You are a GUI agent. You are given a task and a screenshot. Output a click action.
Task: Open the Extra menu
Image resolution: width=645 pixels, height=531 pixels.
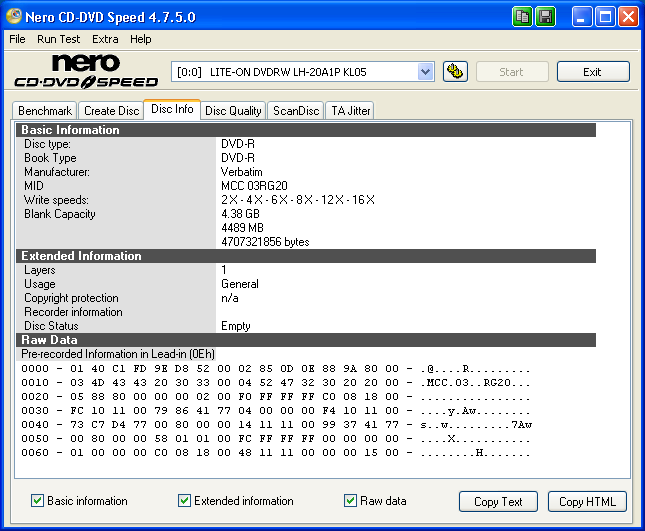pyautogui.click(x=105, y=39)
